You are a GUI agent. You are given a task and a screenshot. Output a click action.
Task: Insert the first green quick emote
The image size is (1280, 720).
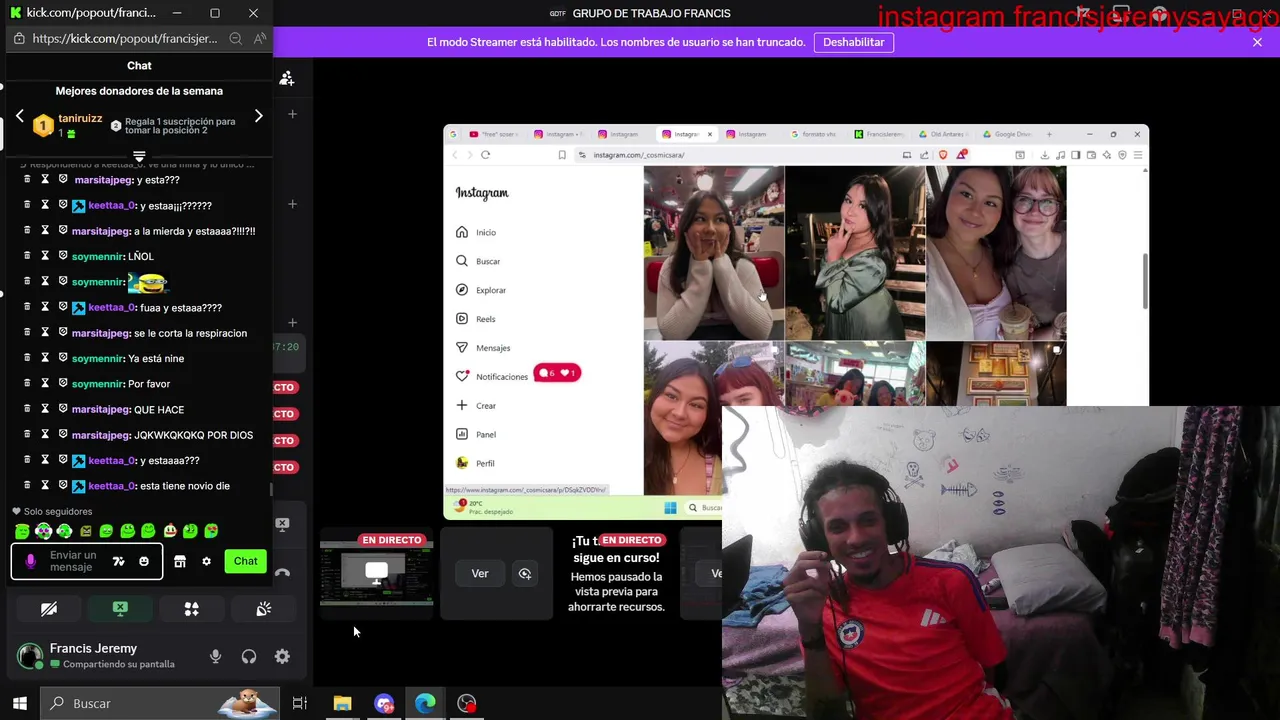click(x=22, y=531)
